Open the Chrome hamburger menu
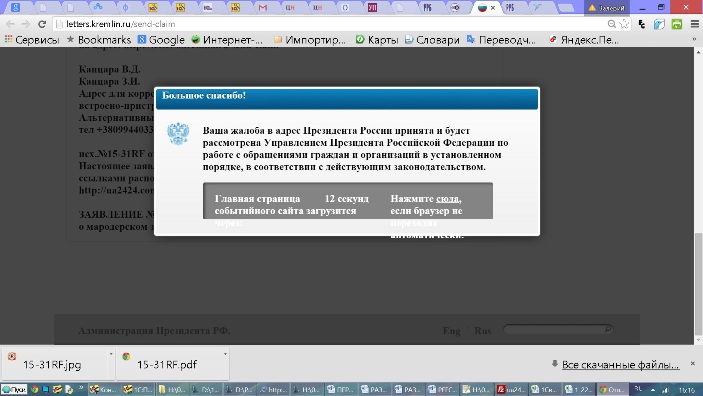This screenshot has width=703, height=396. point(694,24)
